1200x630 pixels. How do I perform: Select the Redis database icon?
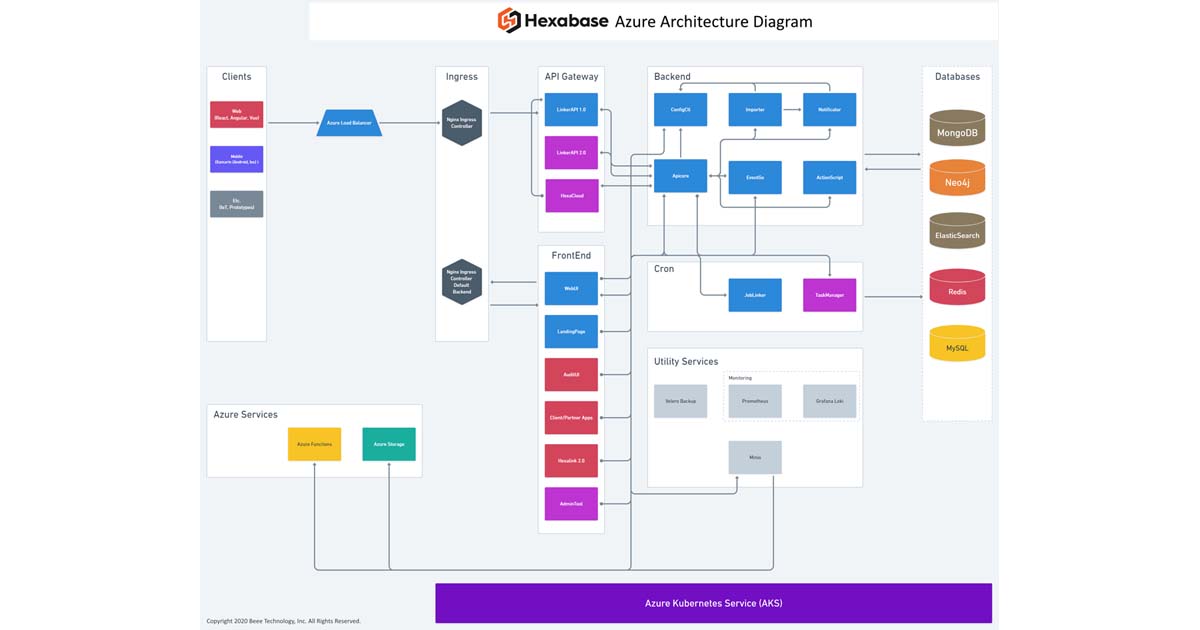click(957, 287)
